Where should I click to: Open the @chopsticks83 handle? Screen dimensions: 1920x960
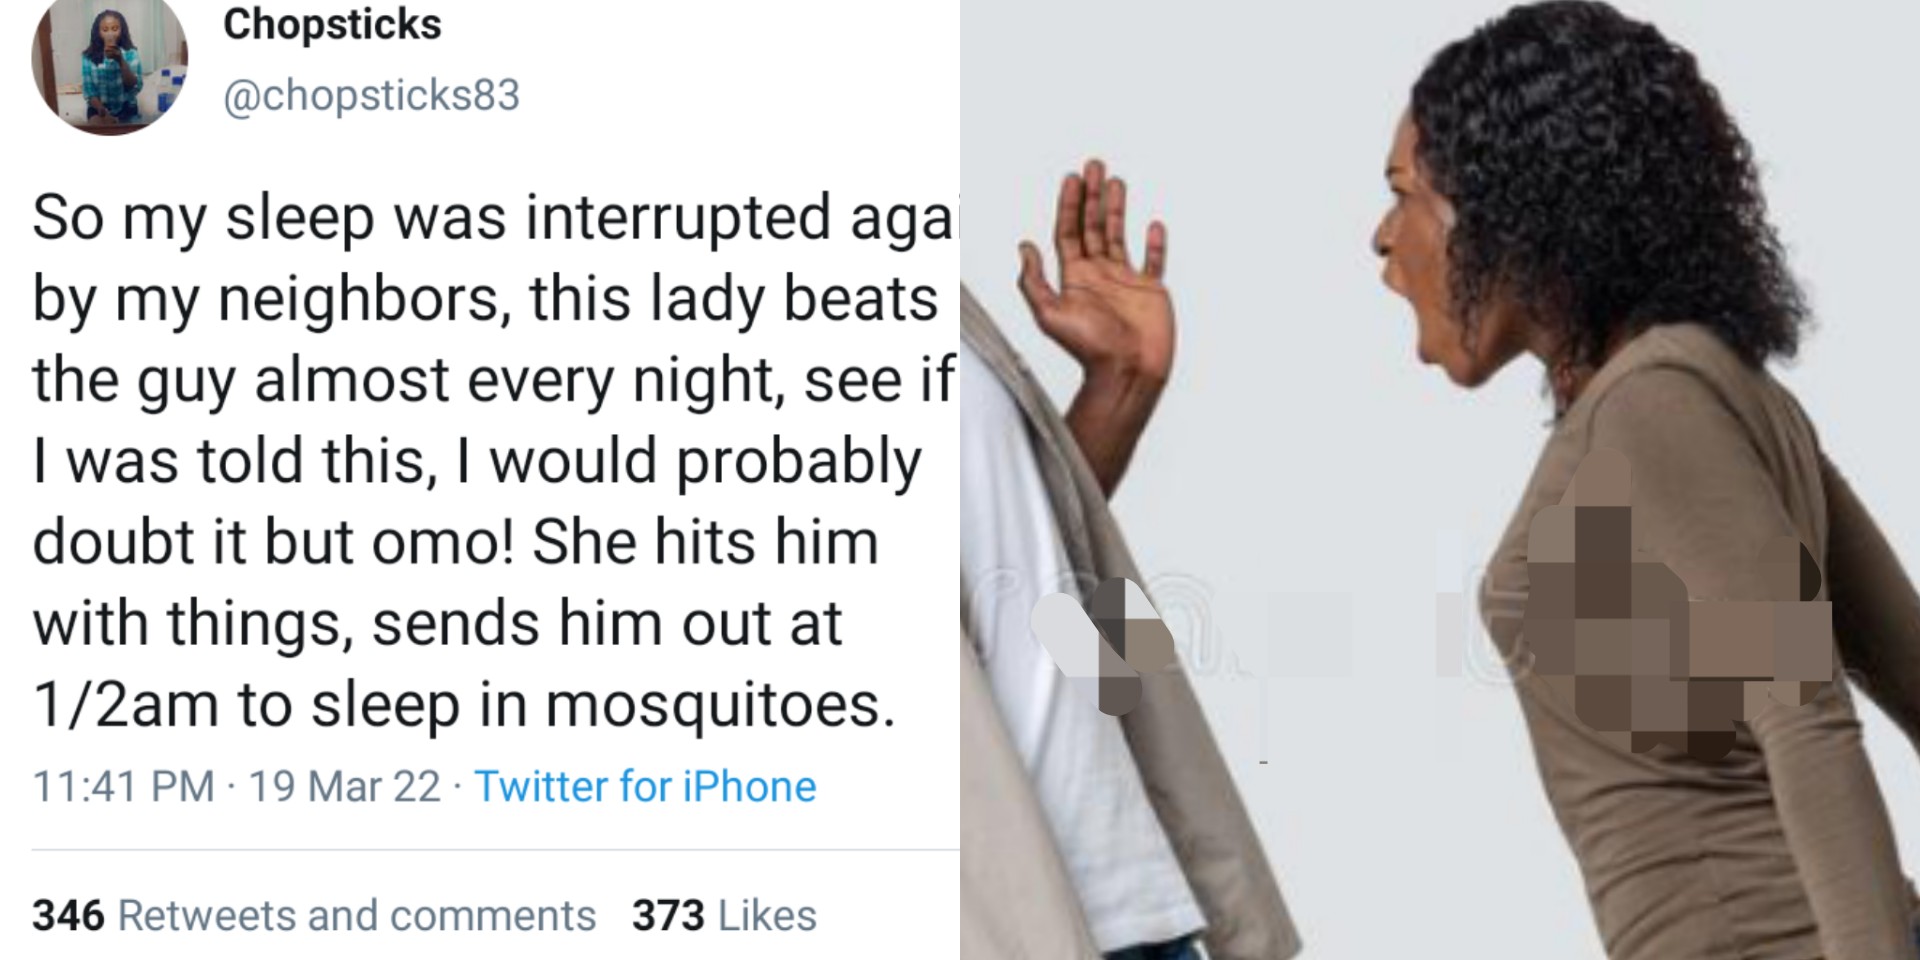(x=371, y=96)
